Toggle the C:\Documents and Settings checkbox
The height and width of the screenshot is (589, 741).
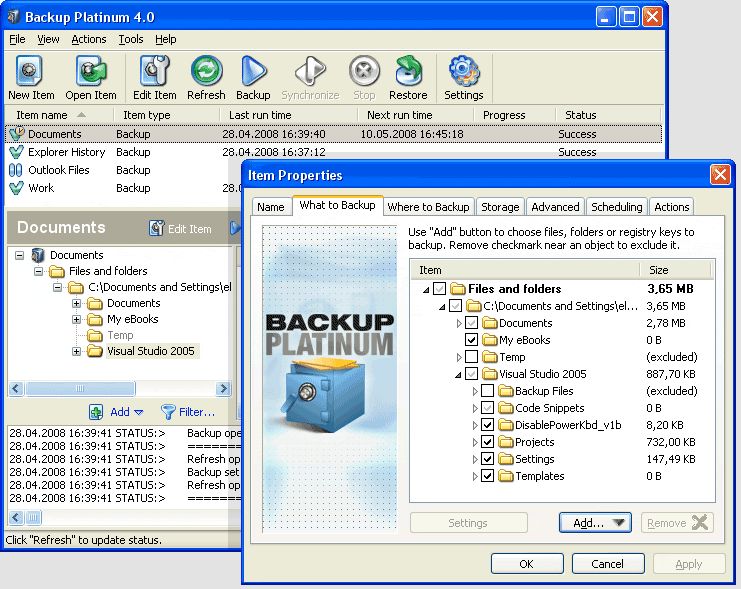click(456, 306)
